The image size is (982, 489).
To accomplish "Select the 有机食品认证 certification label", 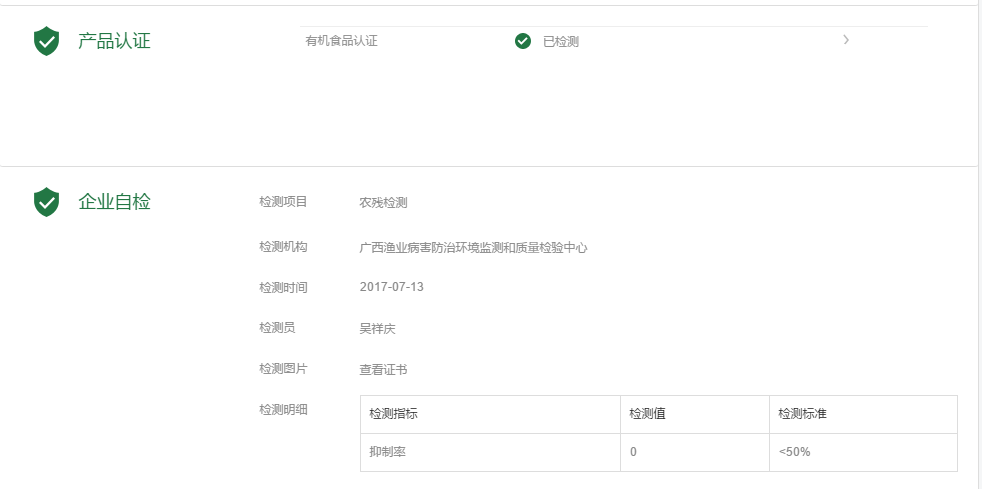I will click(341, 41).
